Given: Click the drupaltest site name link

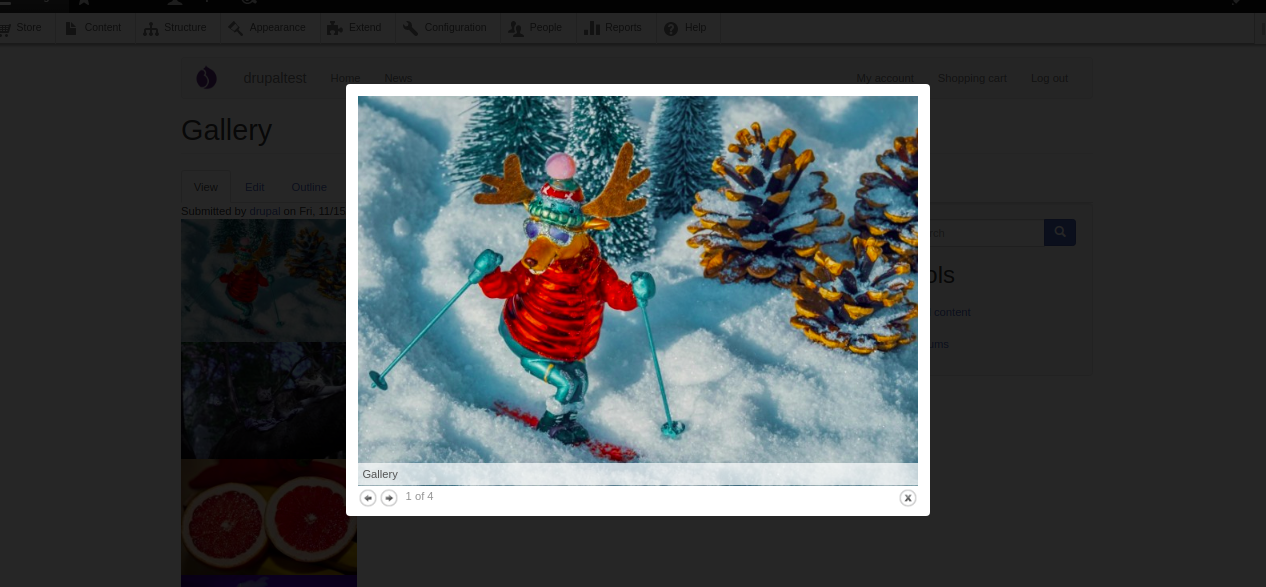Looking at the screenshot, I should (274, 78).
